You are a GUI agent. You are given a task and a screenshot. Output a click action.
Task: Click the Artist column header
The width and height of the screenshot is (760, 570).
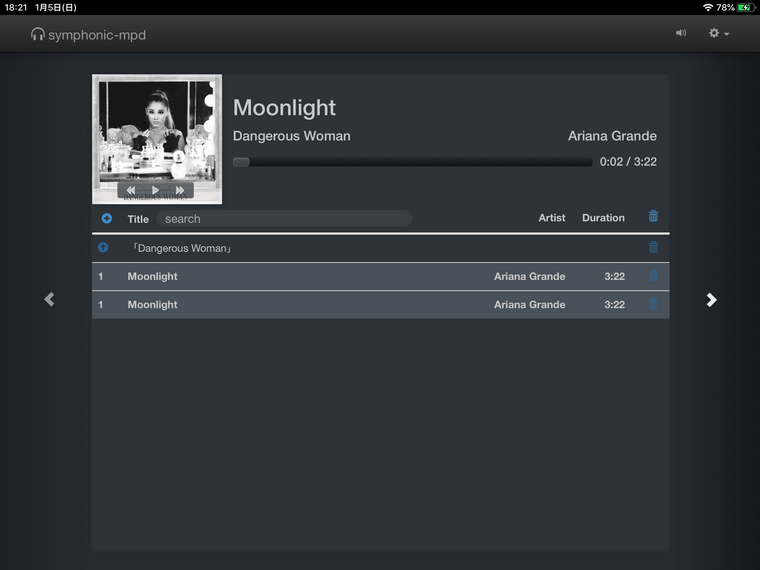(552, 218)
